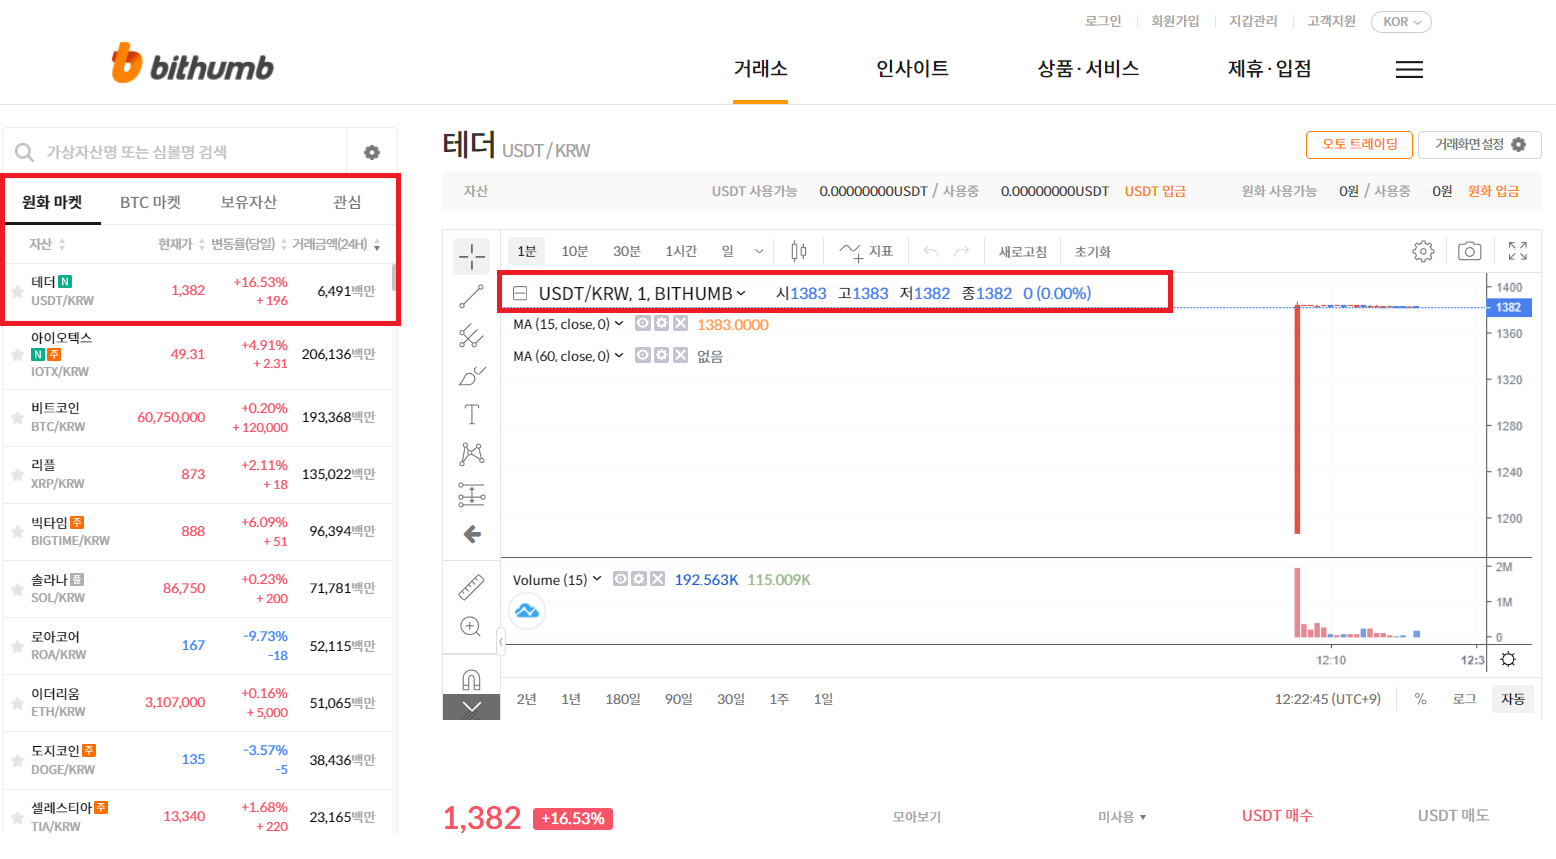This screenshot has height=859, width=1556.
Task: Click the back arrow chart tool
Action: pos(472,534)
